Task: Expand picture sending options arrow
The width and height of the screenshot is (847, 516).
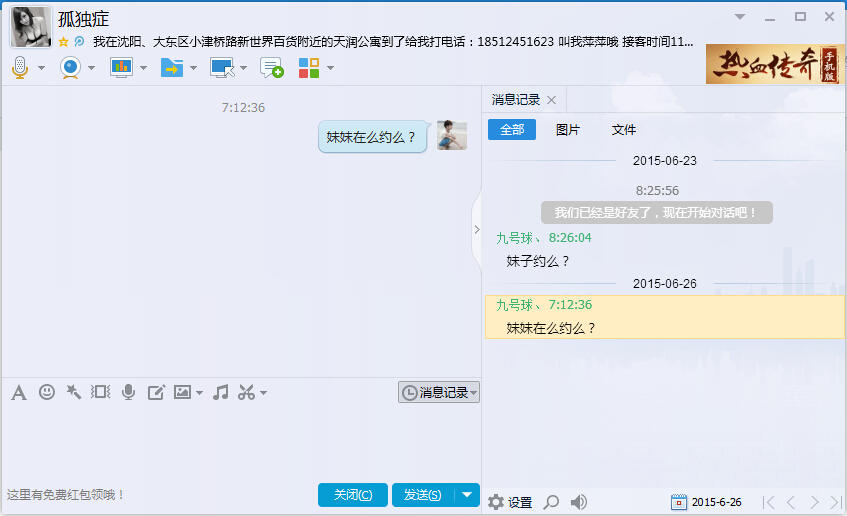Action: click(199, 392)
